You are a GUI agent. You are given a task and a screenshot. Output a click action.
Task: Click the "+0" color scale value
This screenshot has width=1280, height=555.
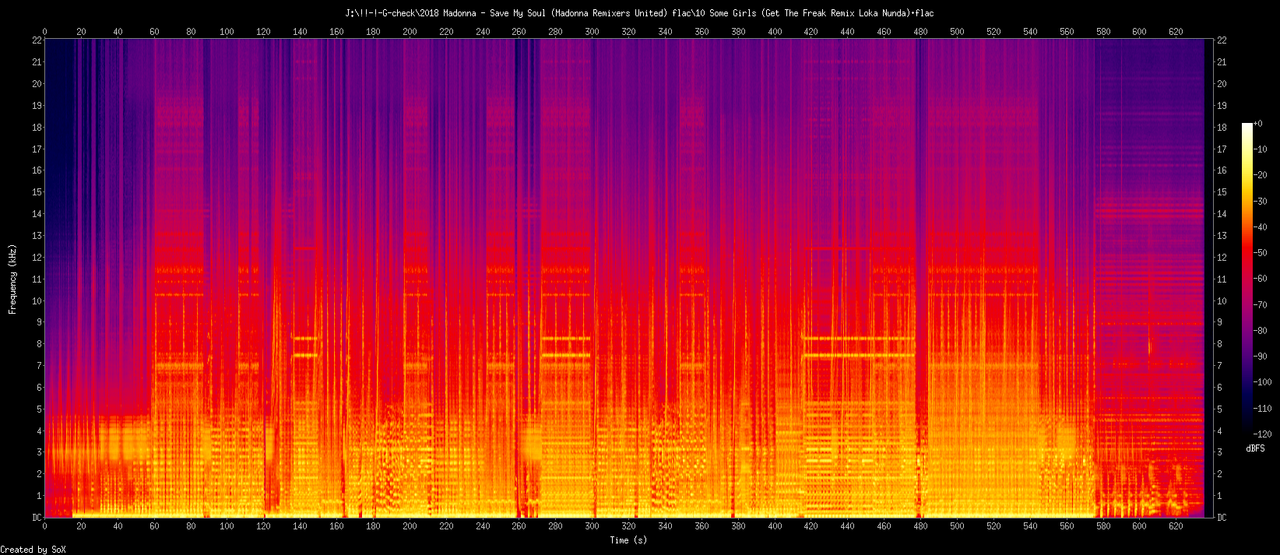coord(1258,123)
